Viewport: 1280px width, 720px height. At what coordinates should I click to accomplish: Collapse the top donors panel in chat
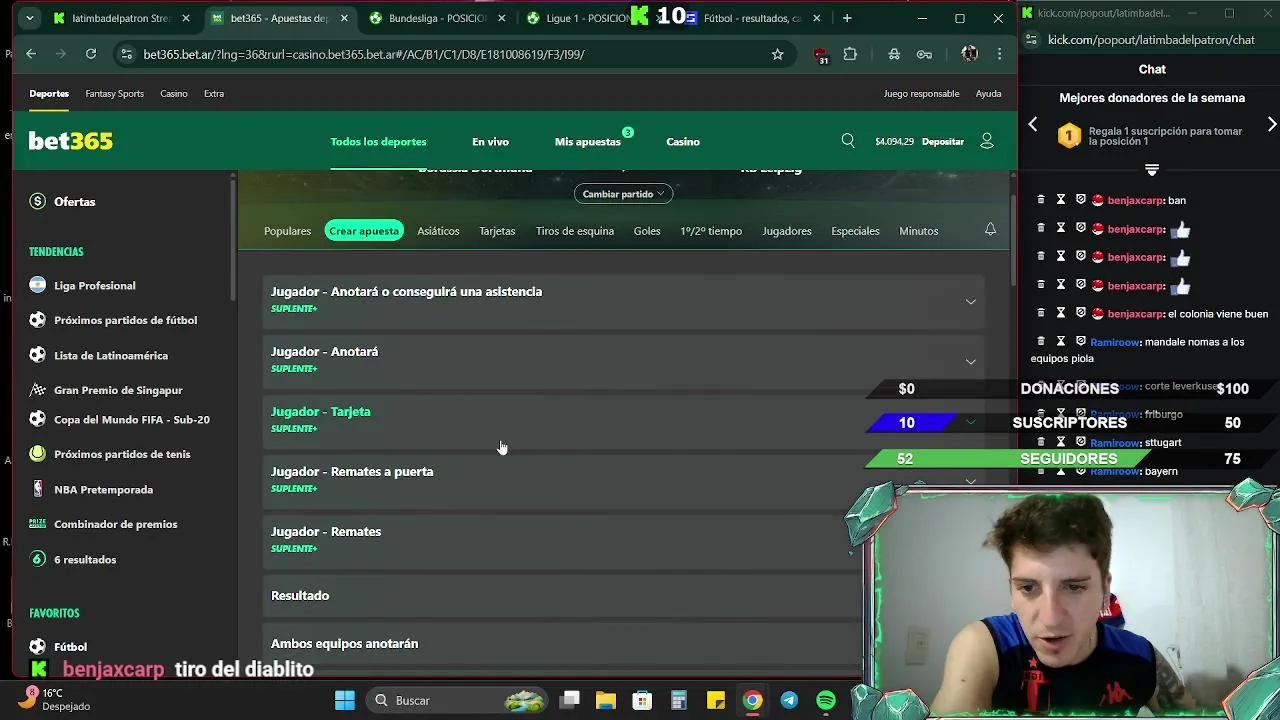[x=1152, y=170]
